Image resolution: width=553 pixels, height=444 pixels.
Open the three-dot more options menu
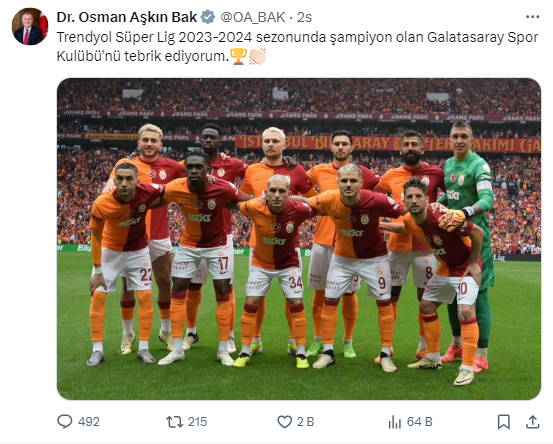click(x=533, y=17)
